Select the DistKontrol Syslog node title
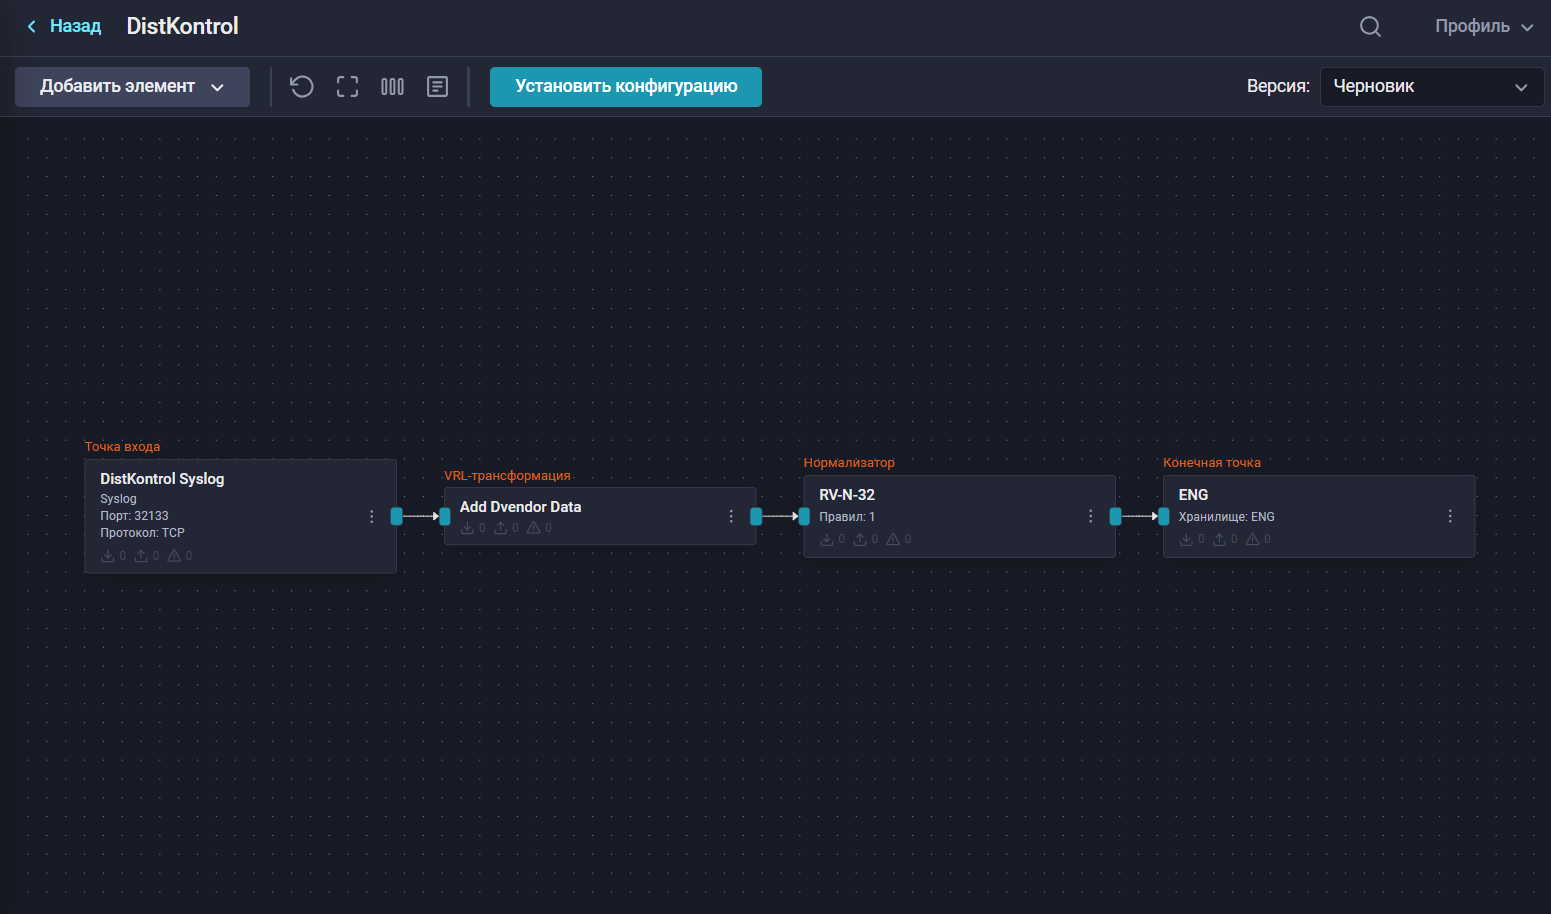1551x914 pixels. click(162, 479)
